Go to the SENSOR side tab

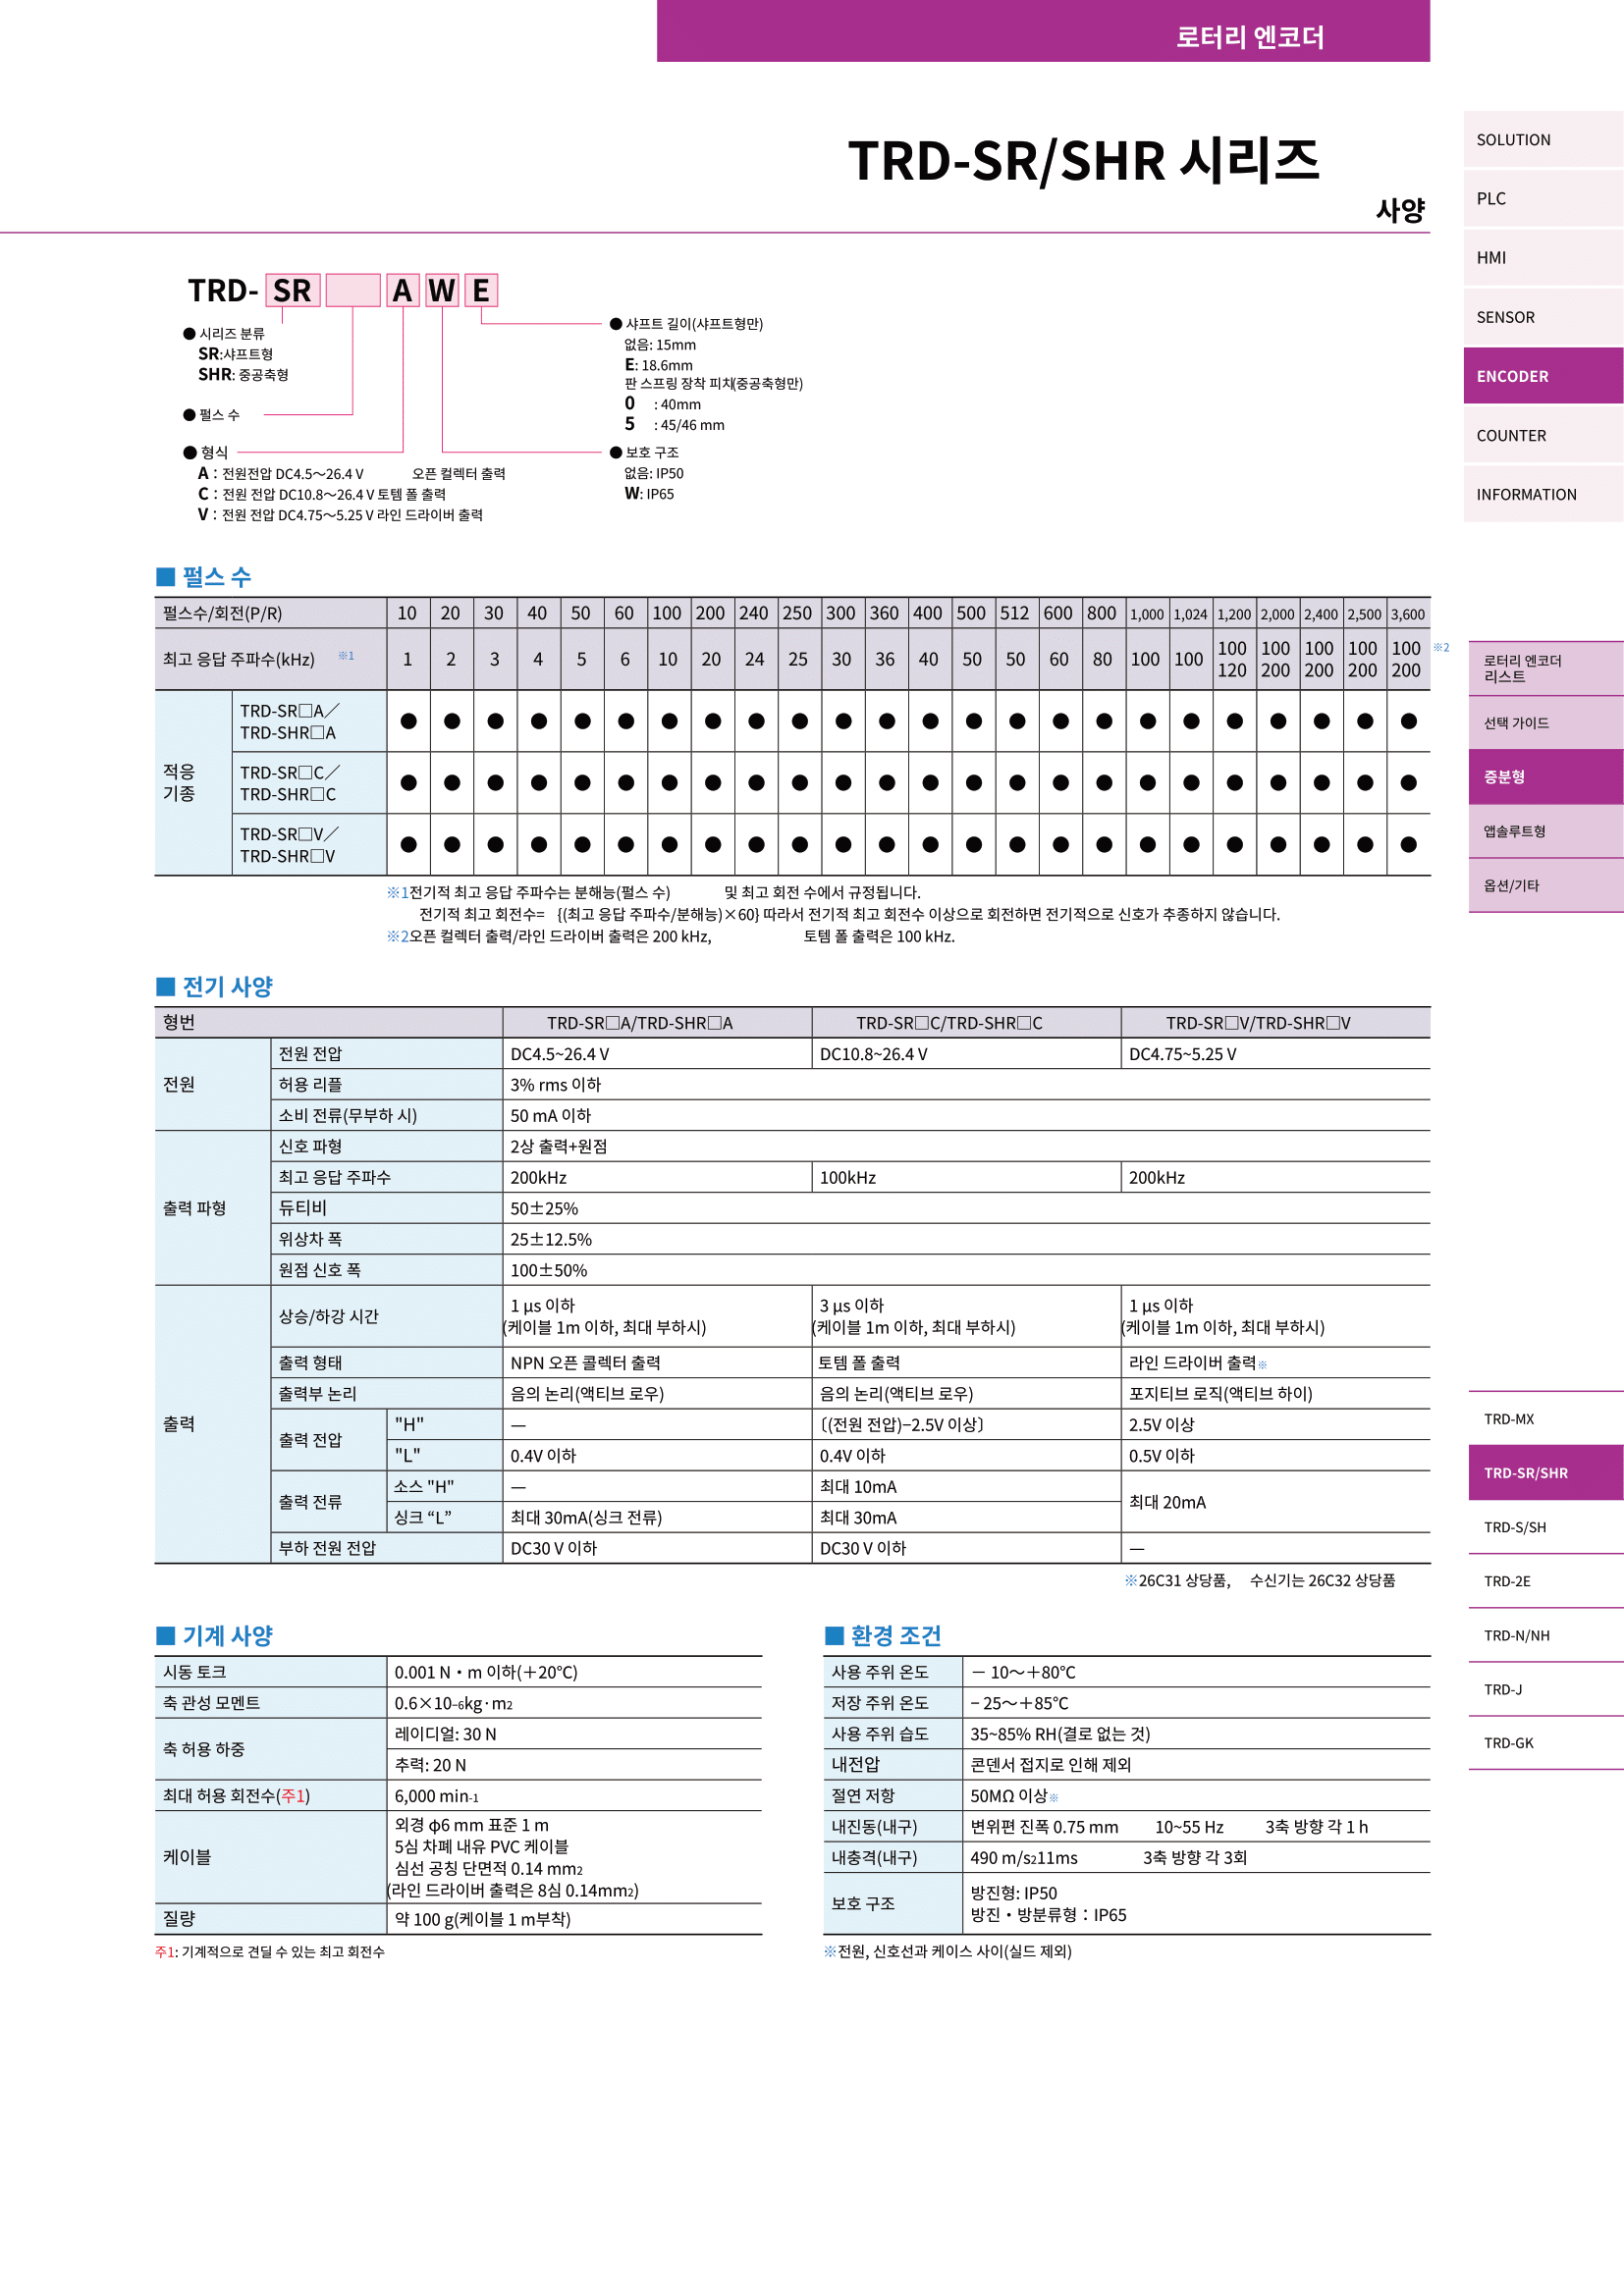click(1543, 316)
